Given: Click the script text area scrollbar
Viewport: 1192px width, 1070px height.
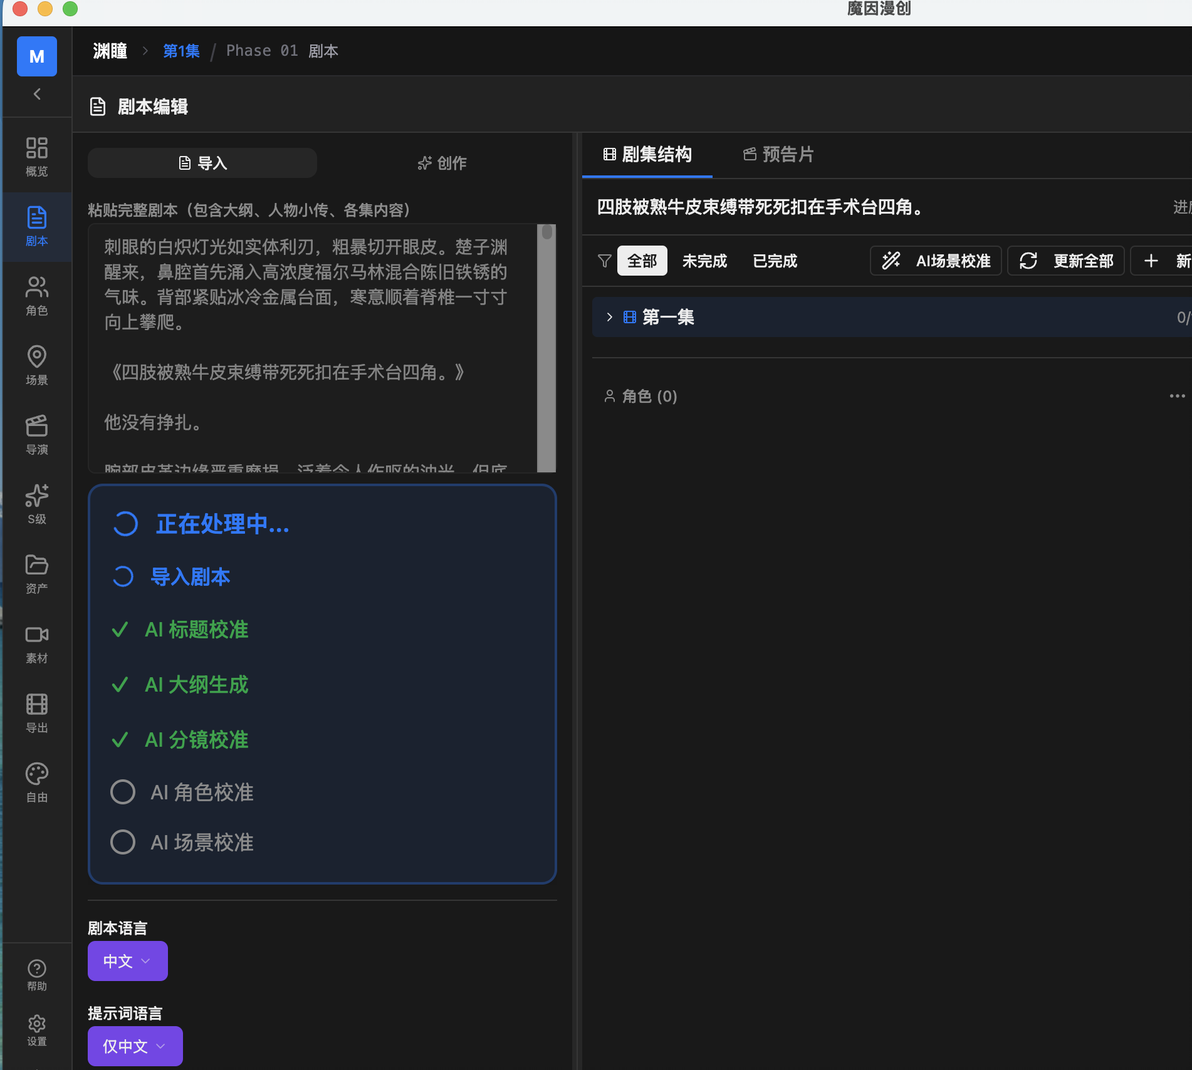Looking at the screenshot, I should [547, 348].
